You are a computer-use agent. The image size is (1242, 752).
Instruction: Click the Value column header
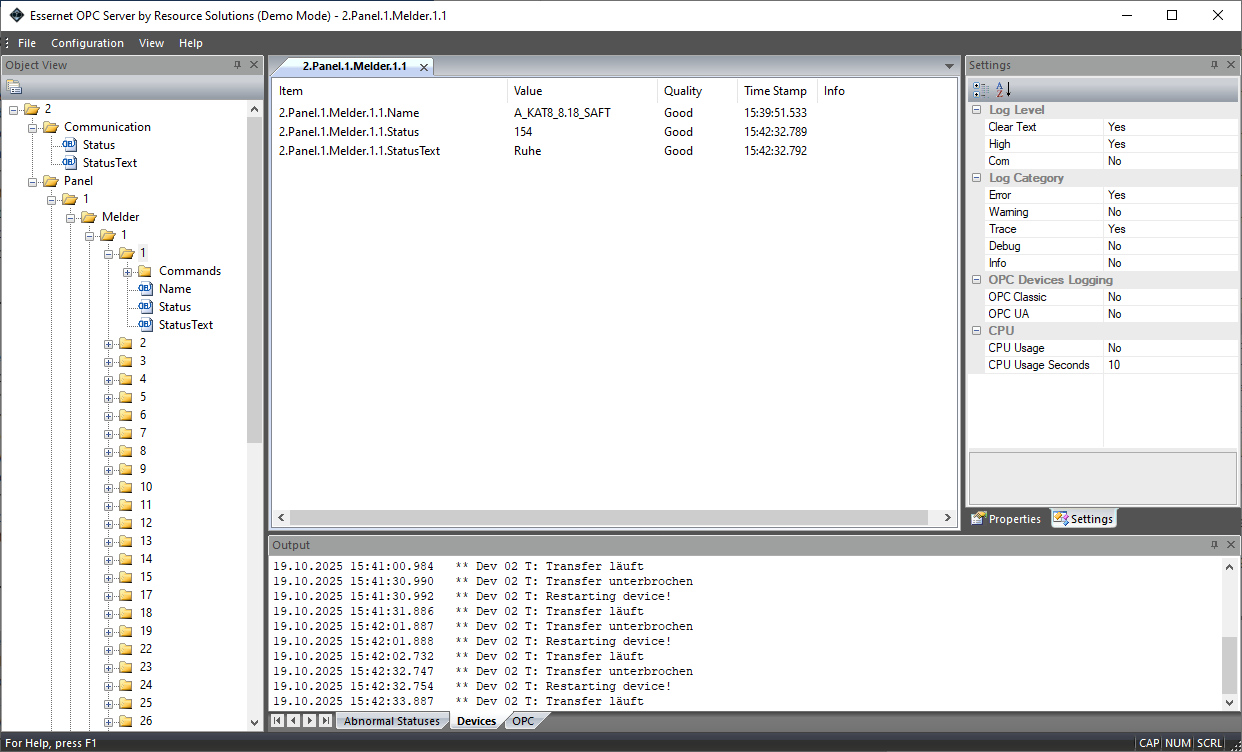click(x=580, y=91)
